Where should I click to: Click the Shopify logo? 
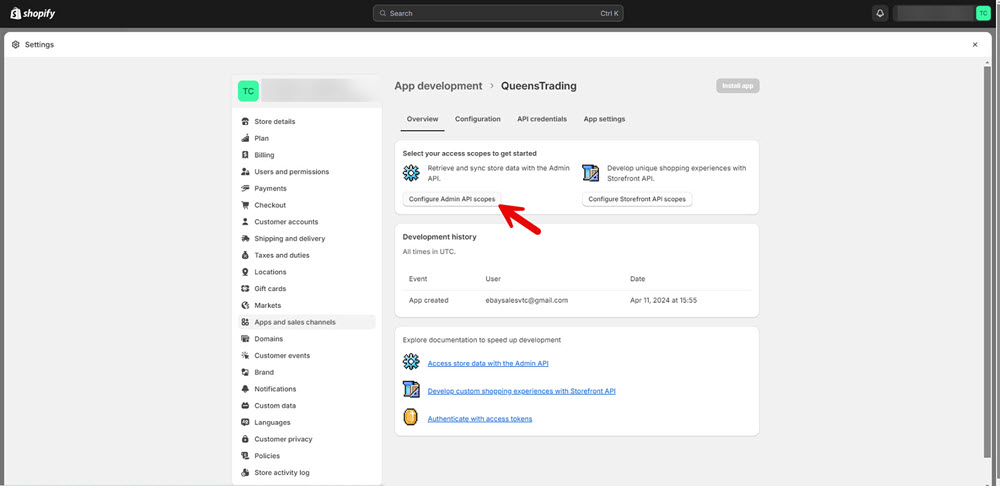coord(33,13)
